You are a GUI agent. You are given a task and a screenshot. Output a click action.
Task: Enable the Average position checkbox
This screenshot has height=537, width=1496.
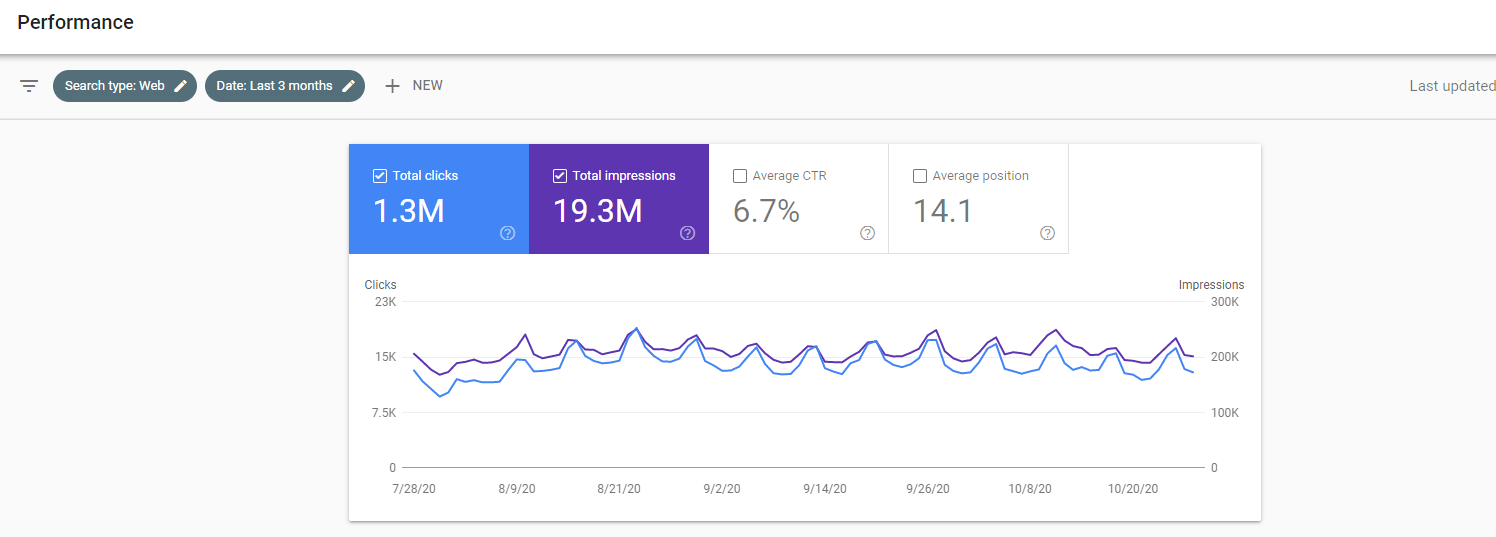920,176
